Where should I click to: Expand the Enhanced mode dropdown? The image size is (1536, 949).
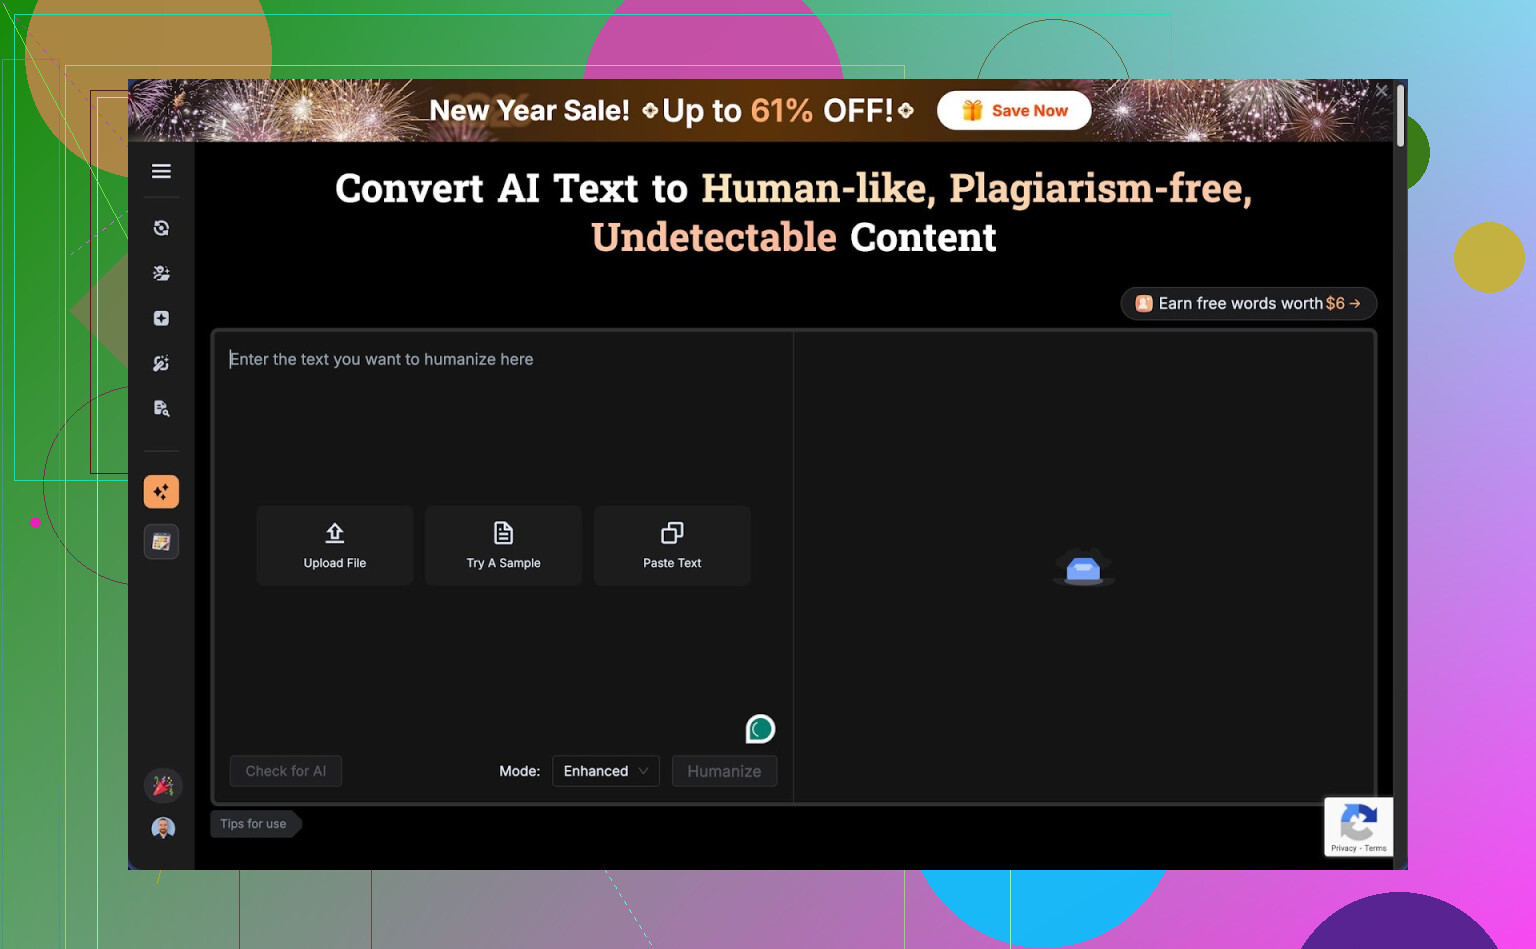click(605, 771)
